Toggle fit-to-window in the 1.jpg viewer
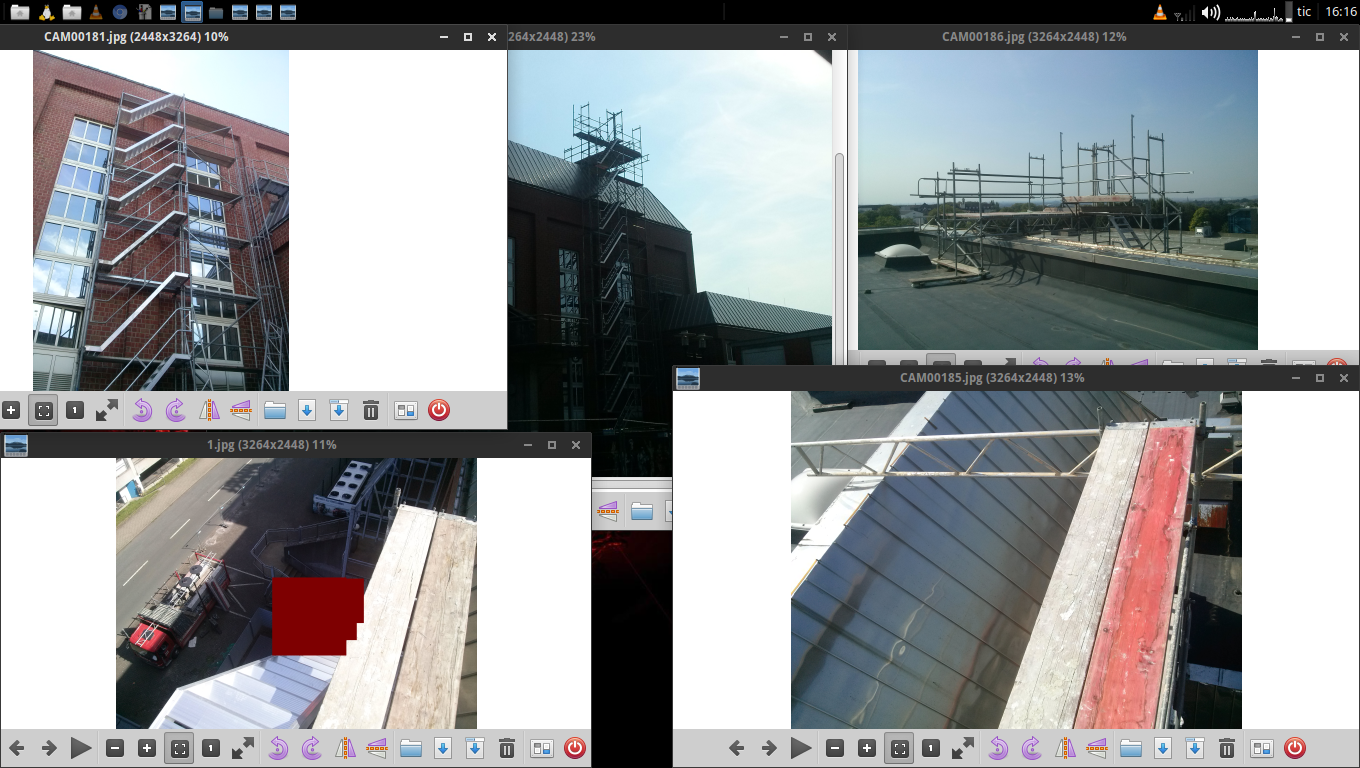This screenshot has width=1360, height=768. pyautogui.click(x=179, y=748)
